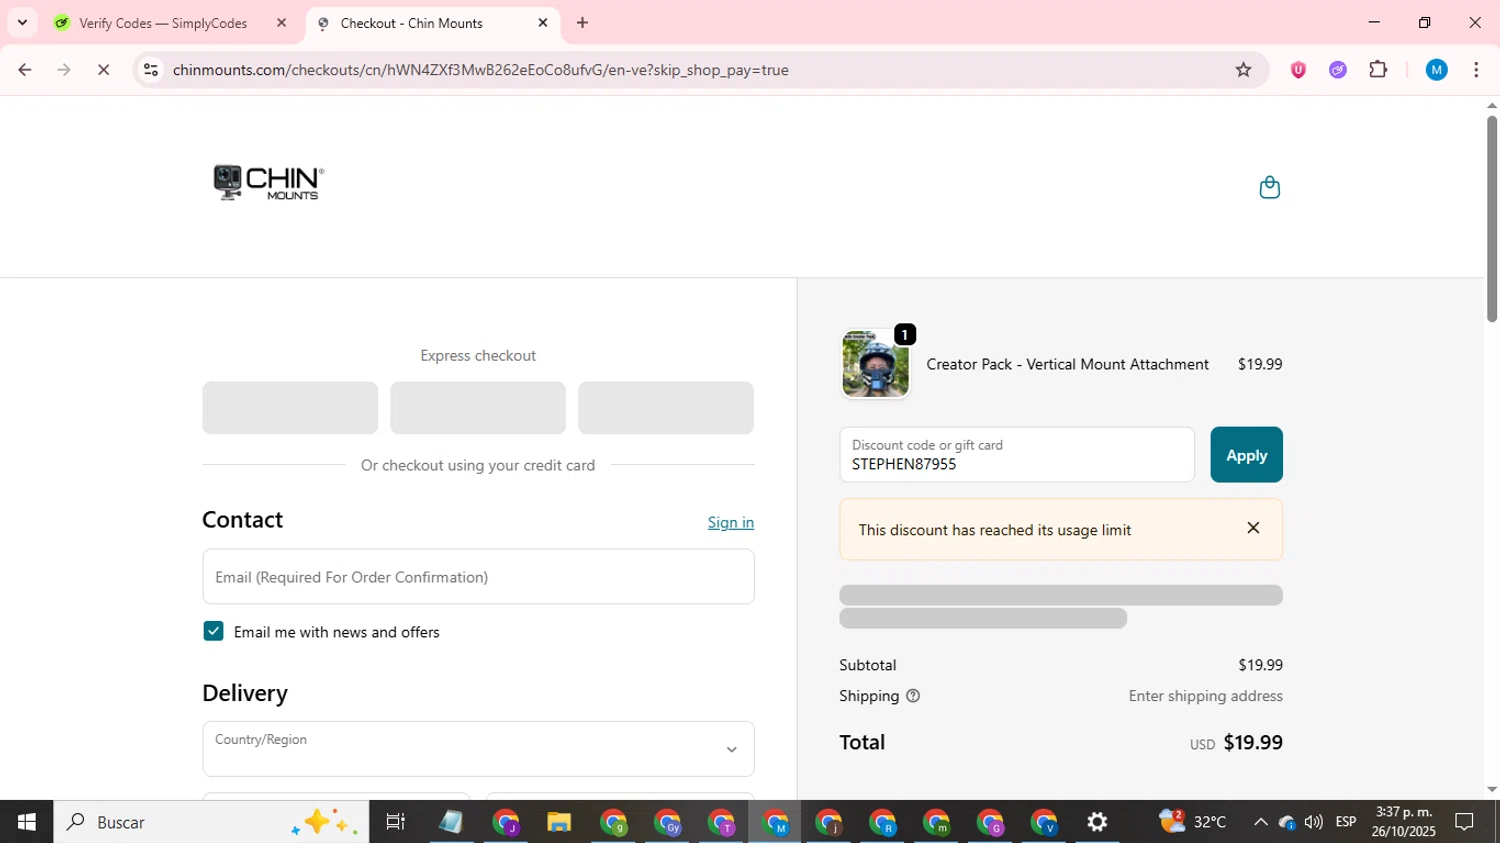
Task: Click the discount code or gift card field
Action: coord(1016,455)
